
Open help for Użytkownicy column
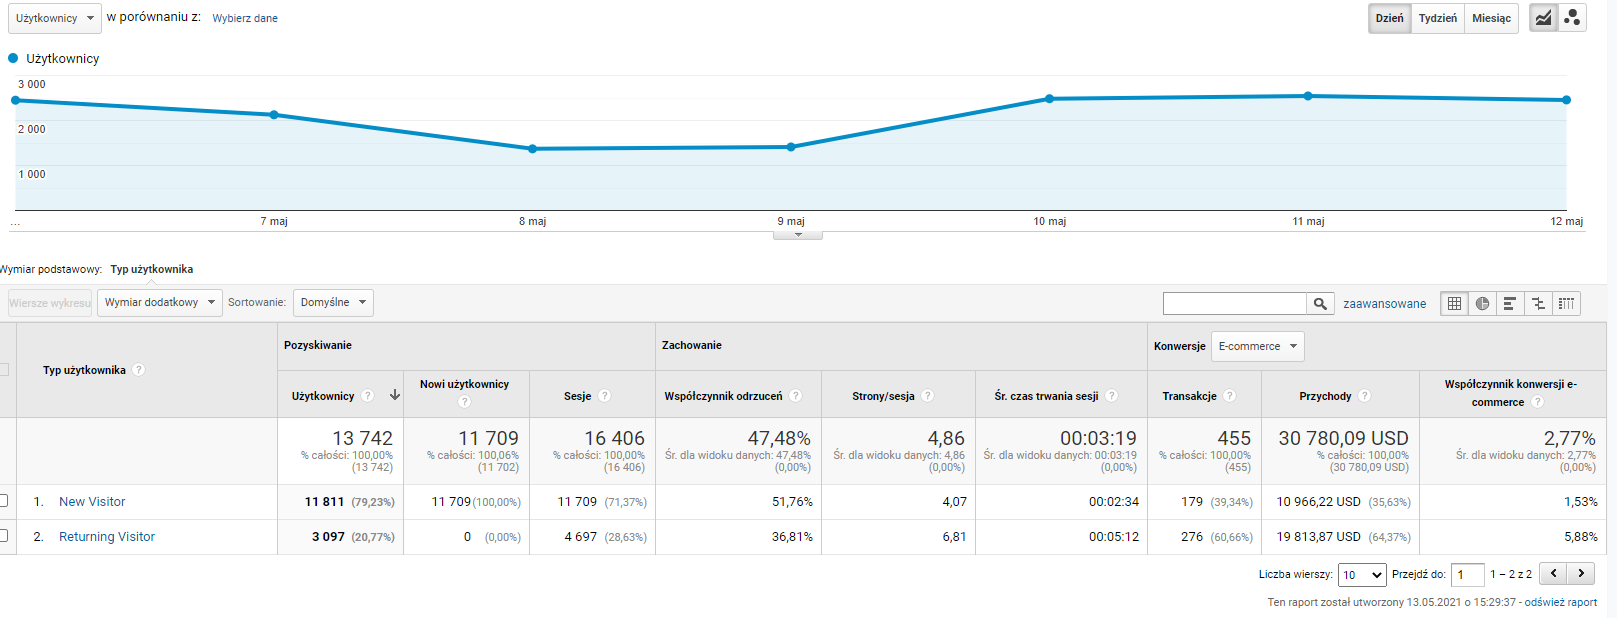(x=368, y=396)
